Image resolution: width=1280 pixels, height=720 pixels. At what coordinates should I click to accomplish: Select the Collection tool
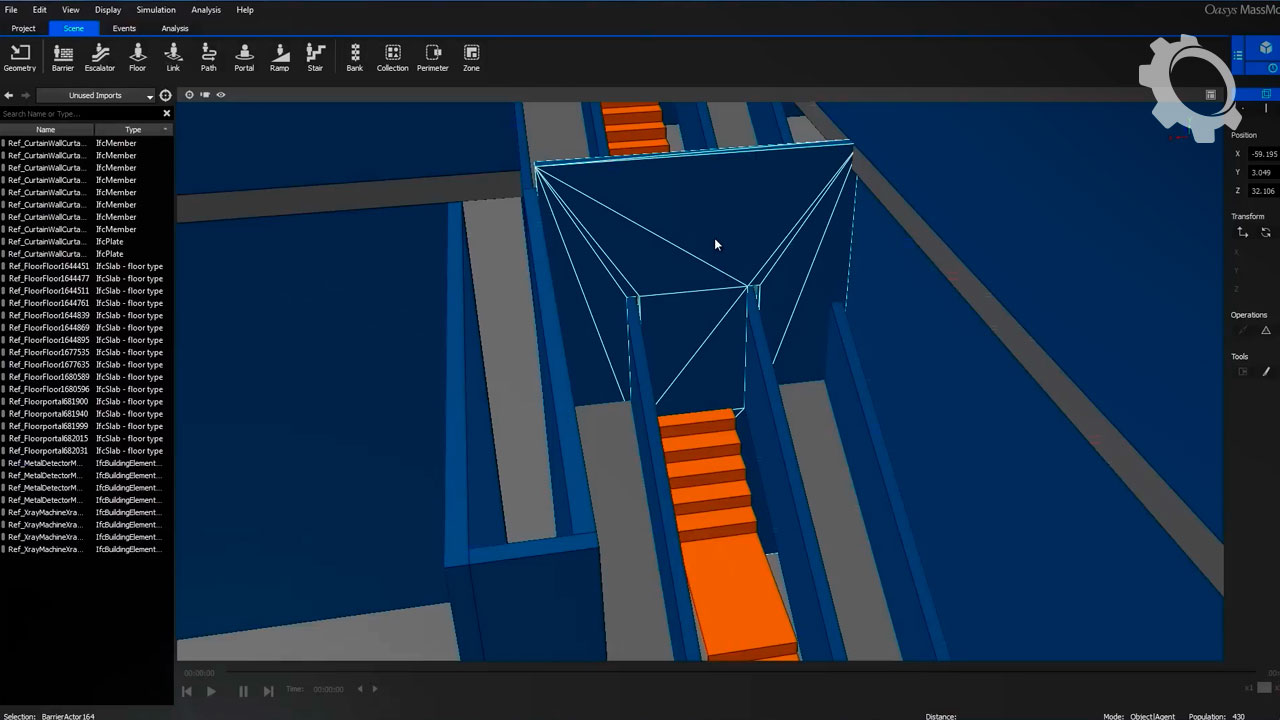coord(392,58)
